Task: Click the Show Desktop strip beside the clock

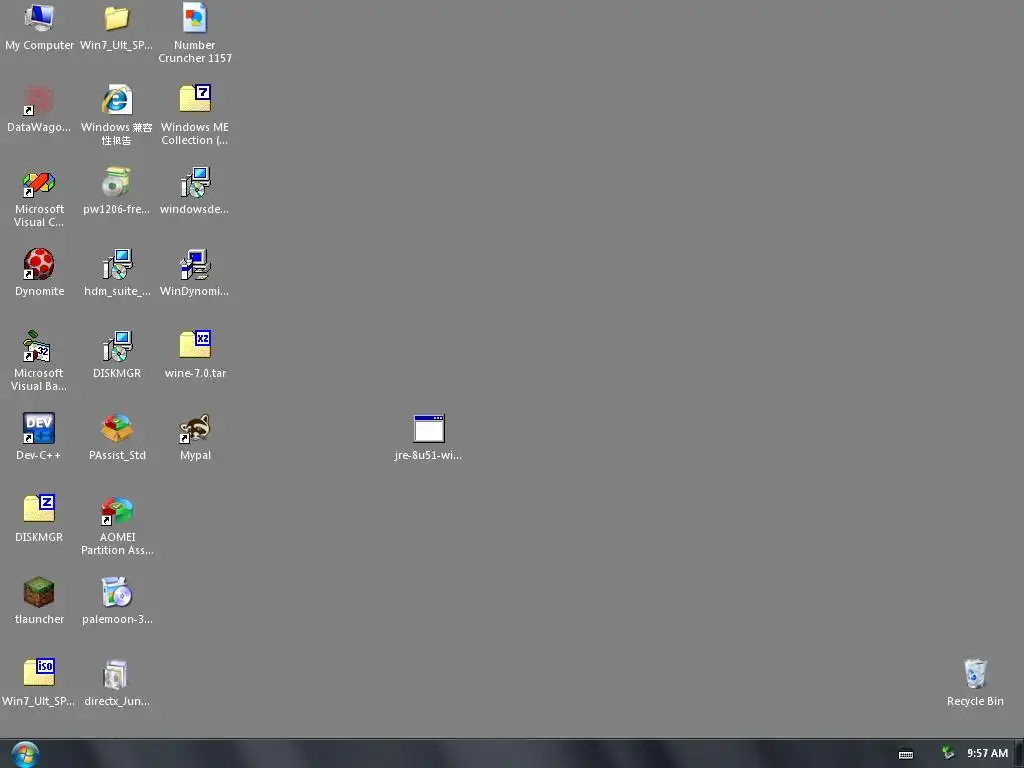Action: click(1019, 754)
